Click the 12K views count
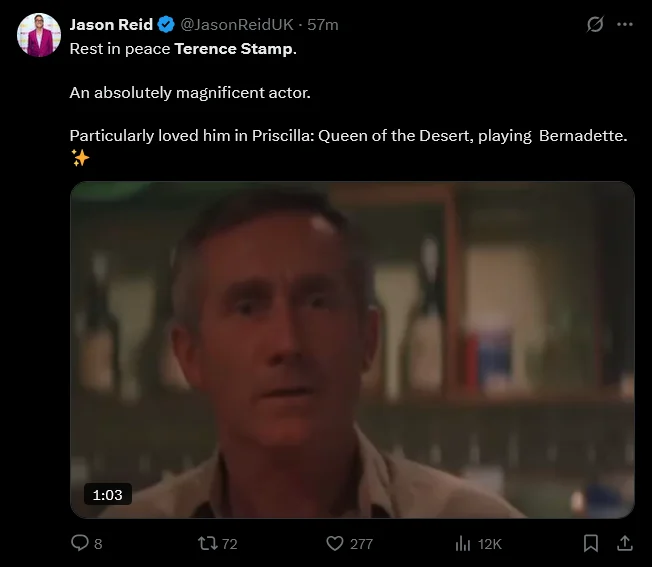652x567 pixels. tap(490, 543)
